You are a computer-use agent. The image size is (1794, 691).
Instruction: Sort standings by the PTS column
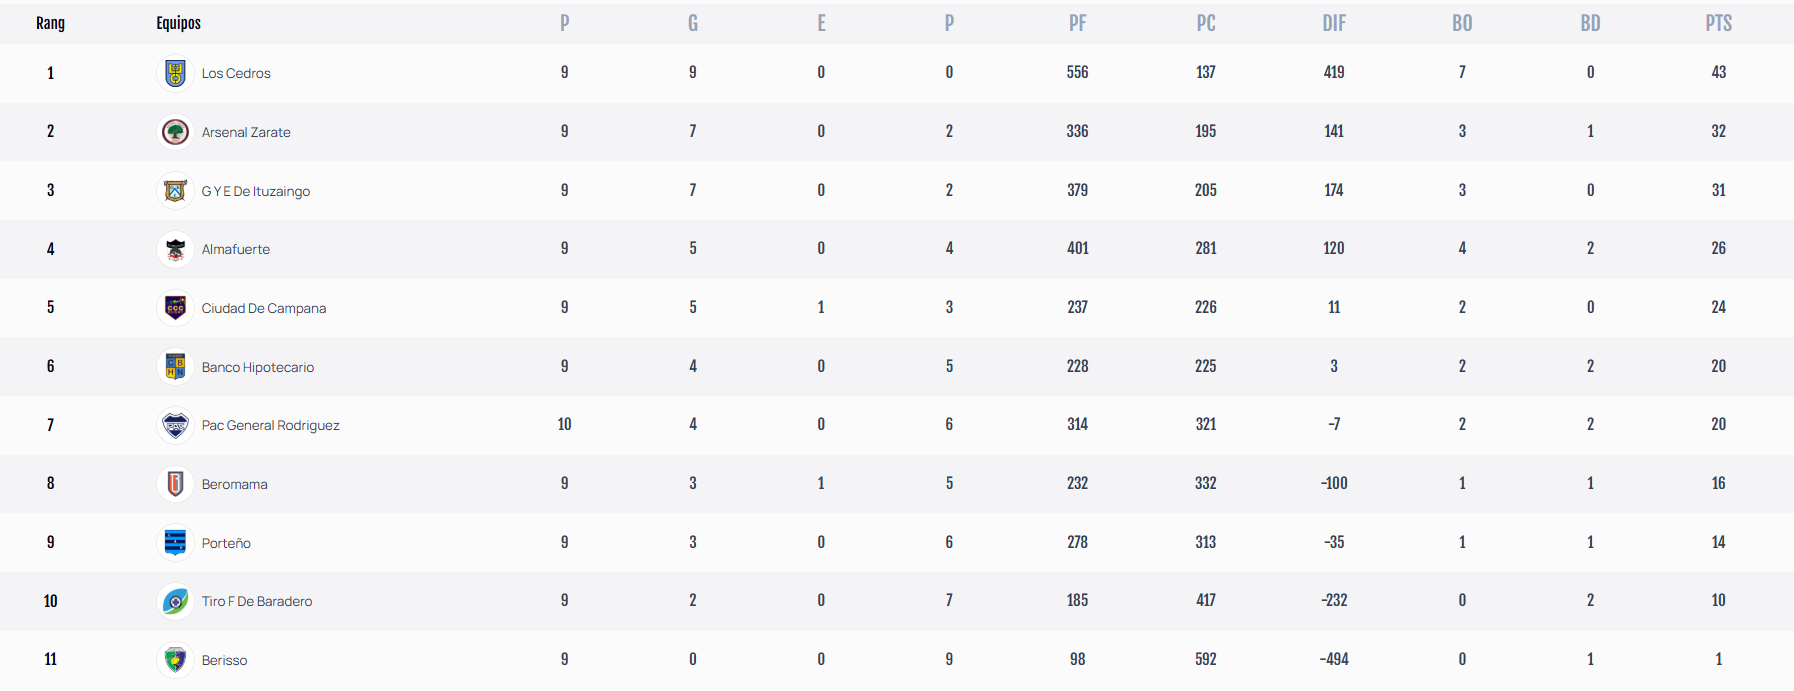(1718, 23)
